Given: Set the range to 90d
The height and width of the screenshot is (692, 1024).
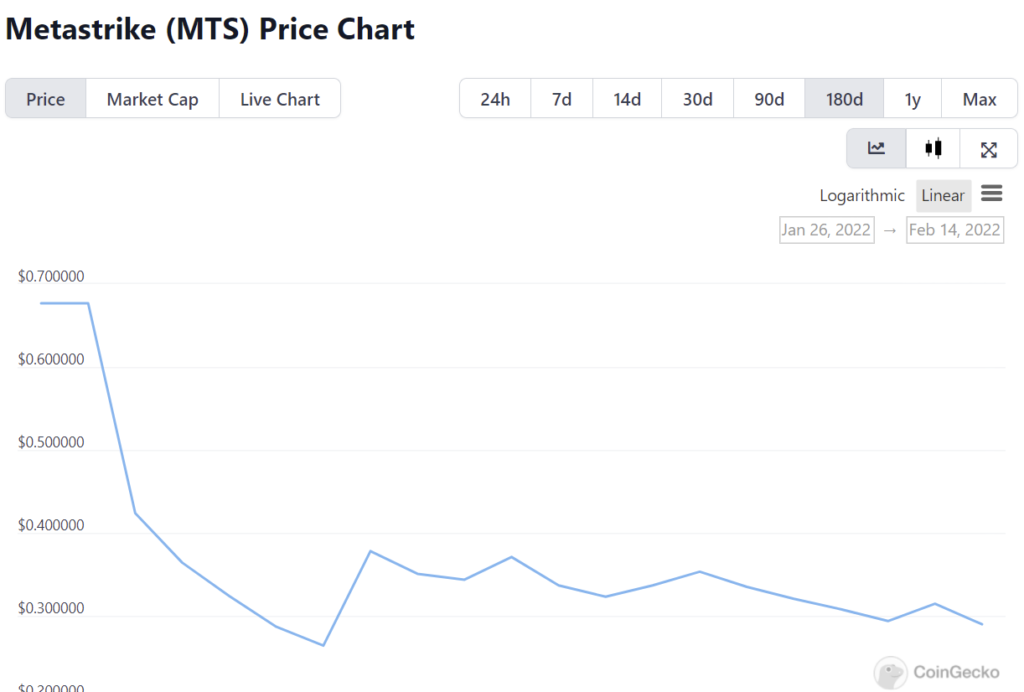Looking at the screenshot, I should [x=769, y=99].
